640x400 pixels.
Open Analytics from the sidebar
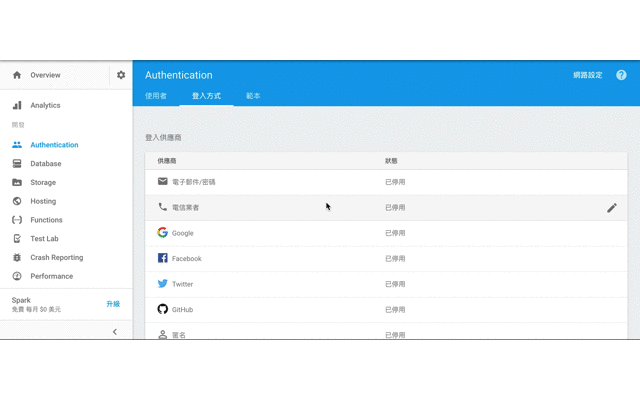click(45, 105)
